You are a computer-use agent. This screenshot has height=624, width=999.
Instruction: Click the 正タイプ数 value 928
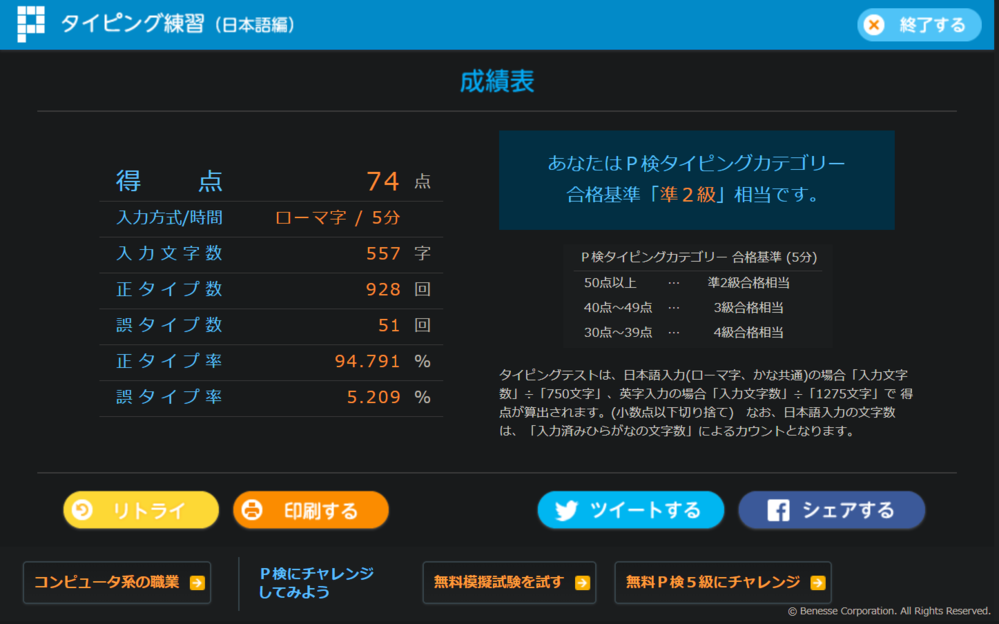coord(383,289)
